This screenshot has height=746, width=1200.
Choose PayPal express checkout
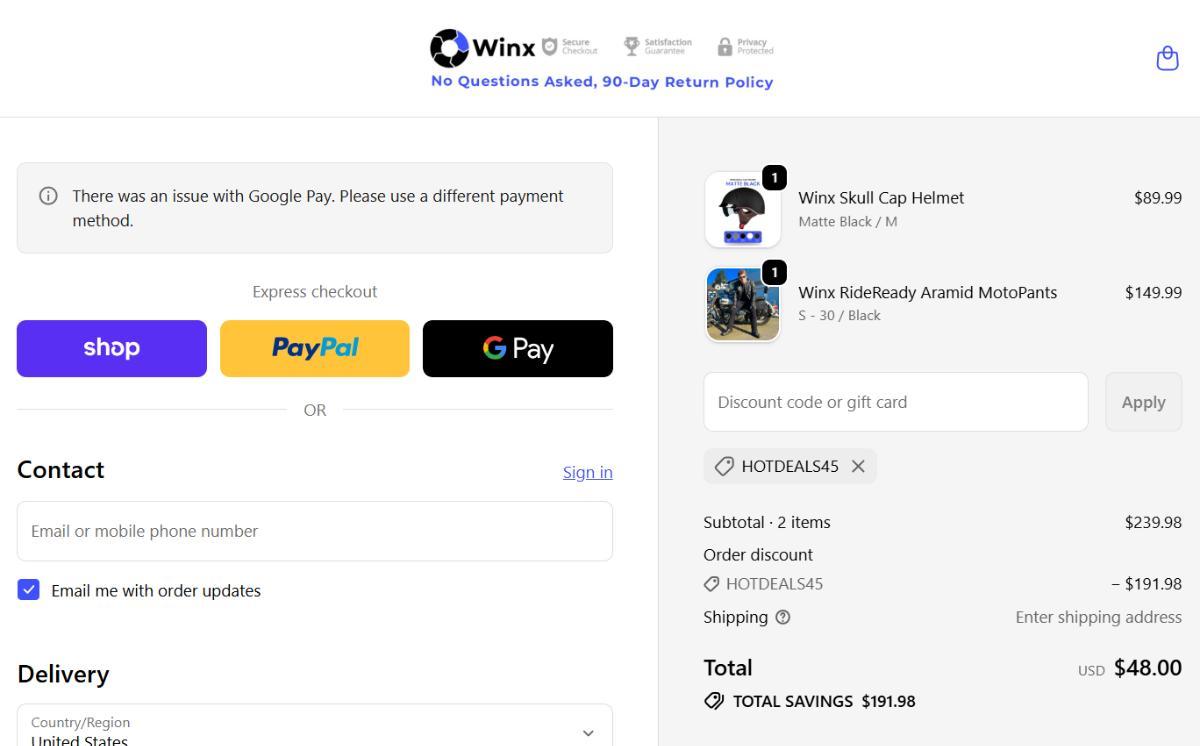[315, 348]
